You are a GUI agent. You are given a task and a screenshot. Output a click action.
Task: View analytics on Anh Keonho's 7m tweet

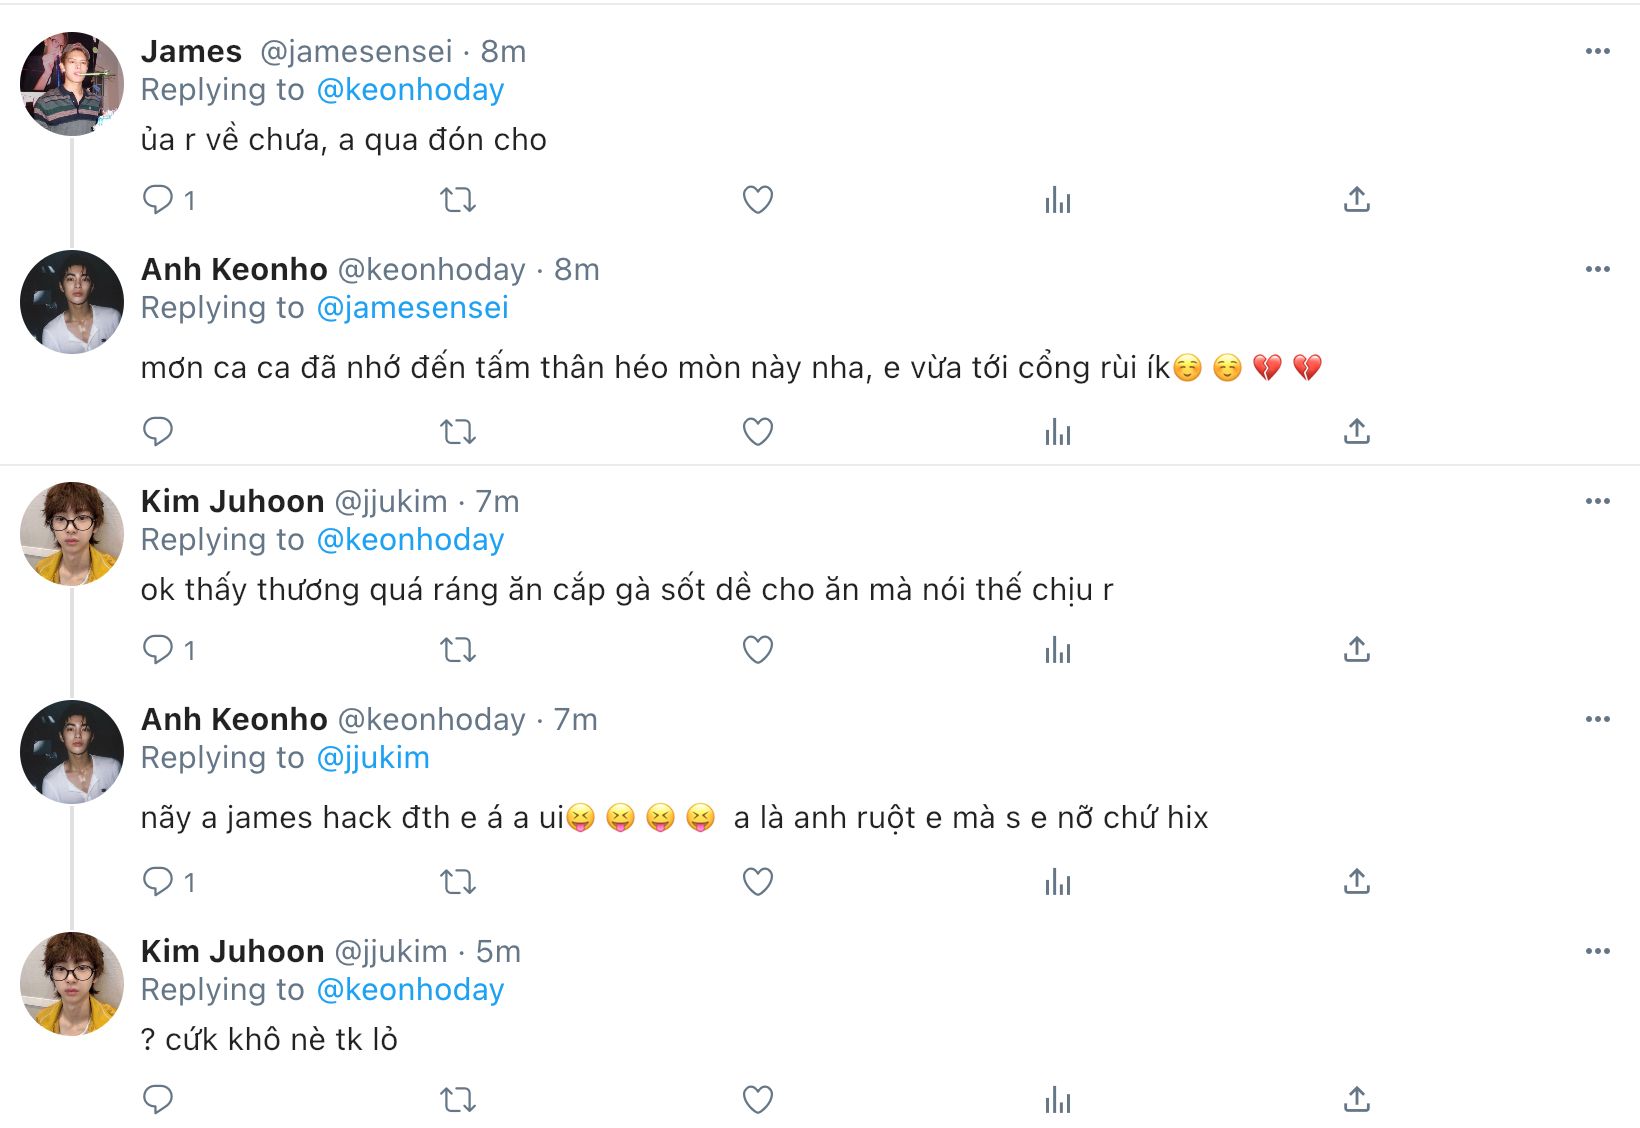point(1057,882)
